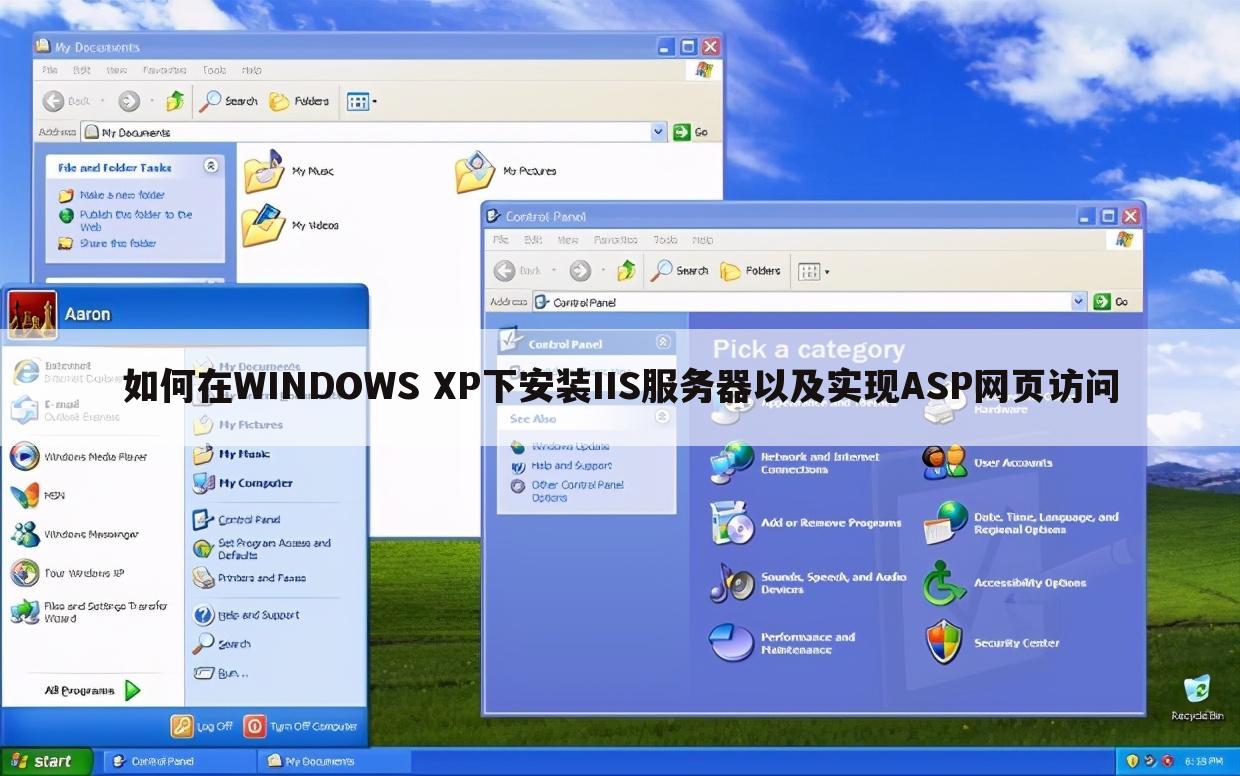Viewport: 1240px width, 776px height.
Task: Select My Videos folder icon
Action: click(264, 225)
